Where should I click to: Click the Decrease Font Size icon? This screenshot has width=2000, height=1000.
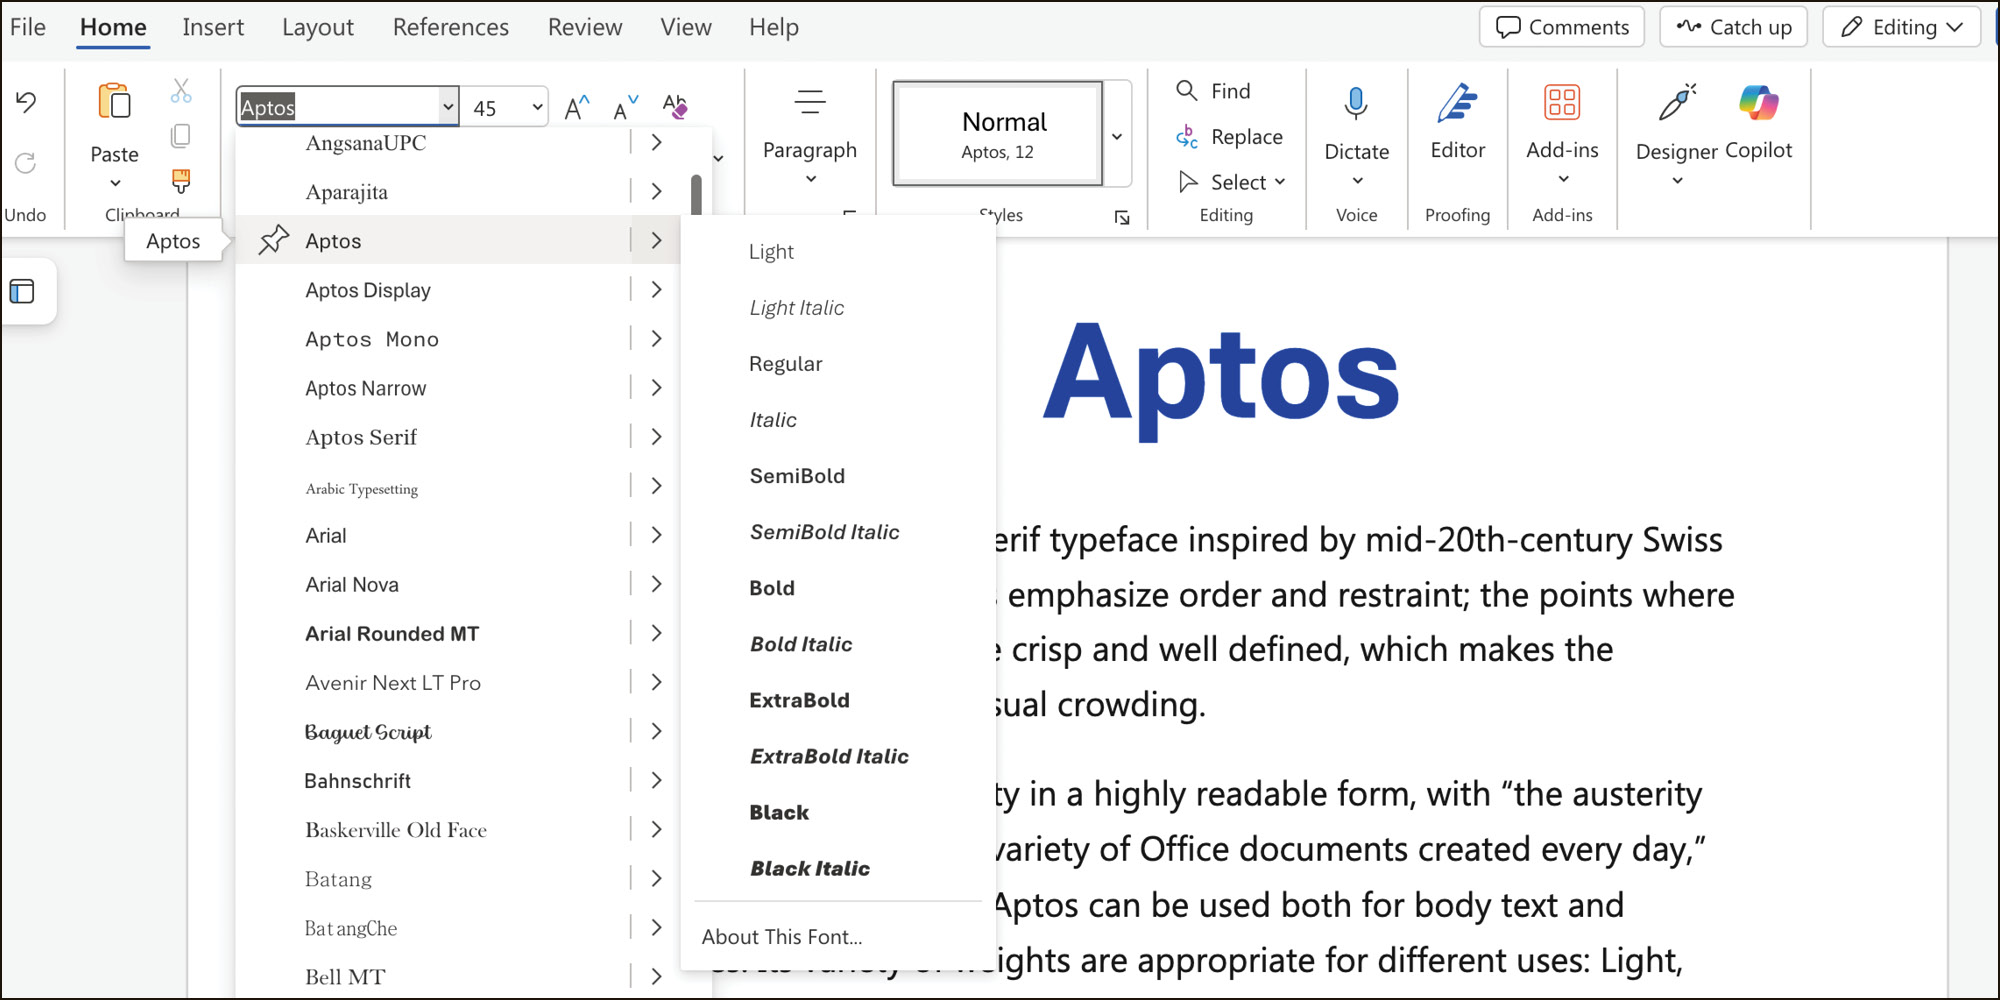pos(626,107)
